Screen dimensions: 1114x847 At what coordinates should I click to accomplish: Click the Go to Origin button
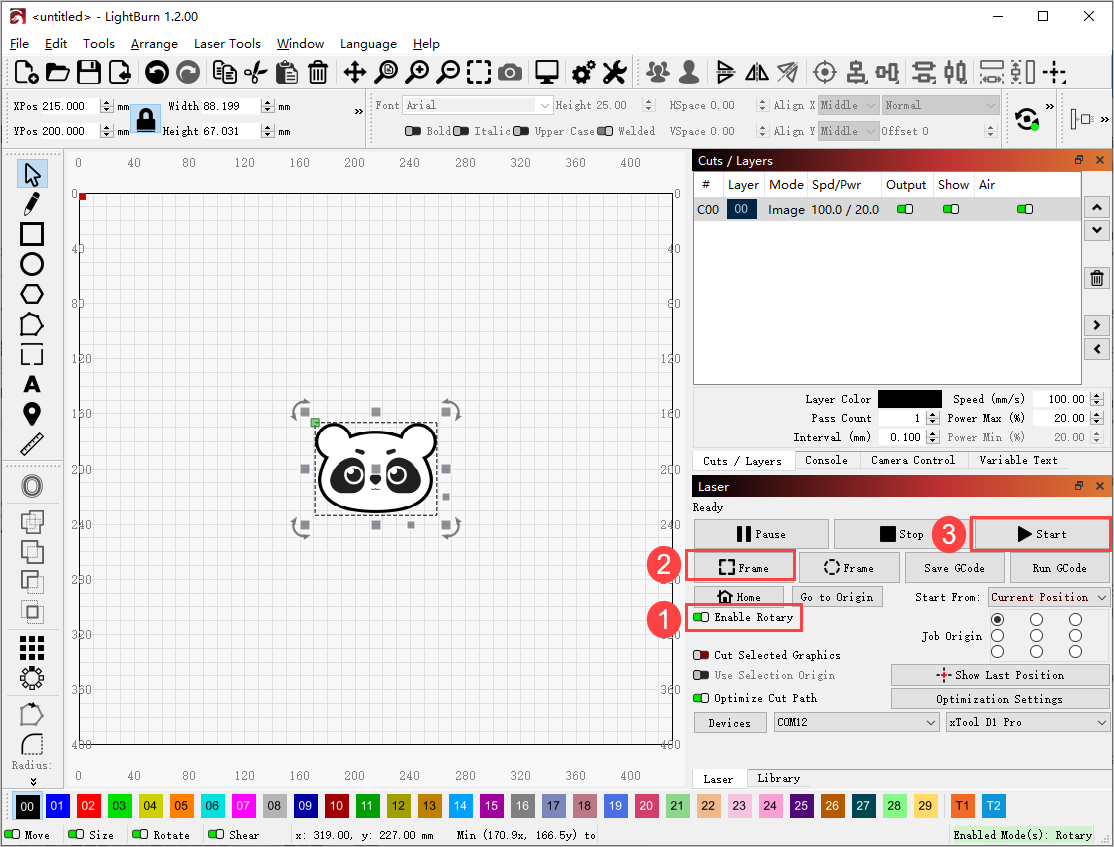coord(836,597)
